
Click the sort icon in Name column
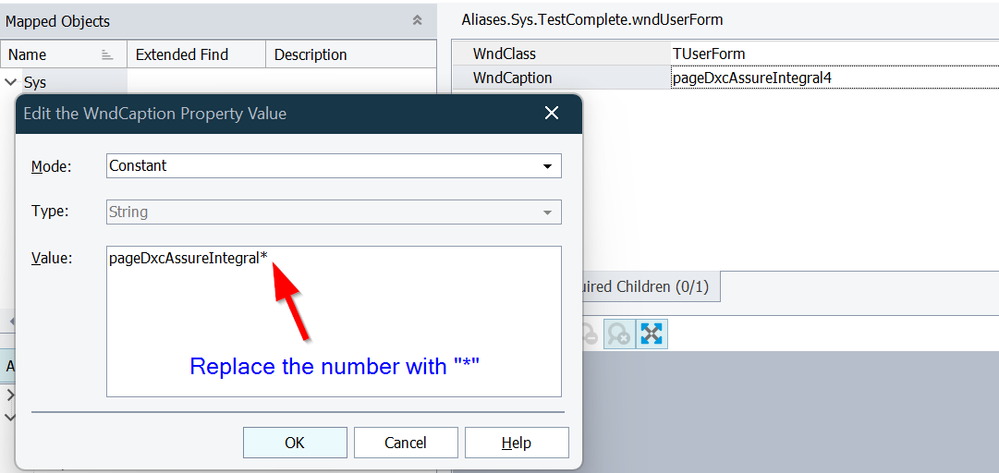(107, 55)
